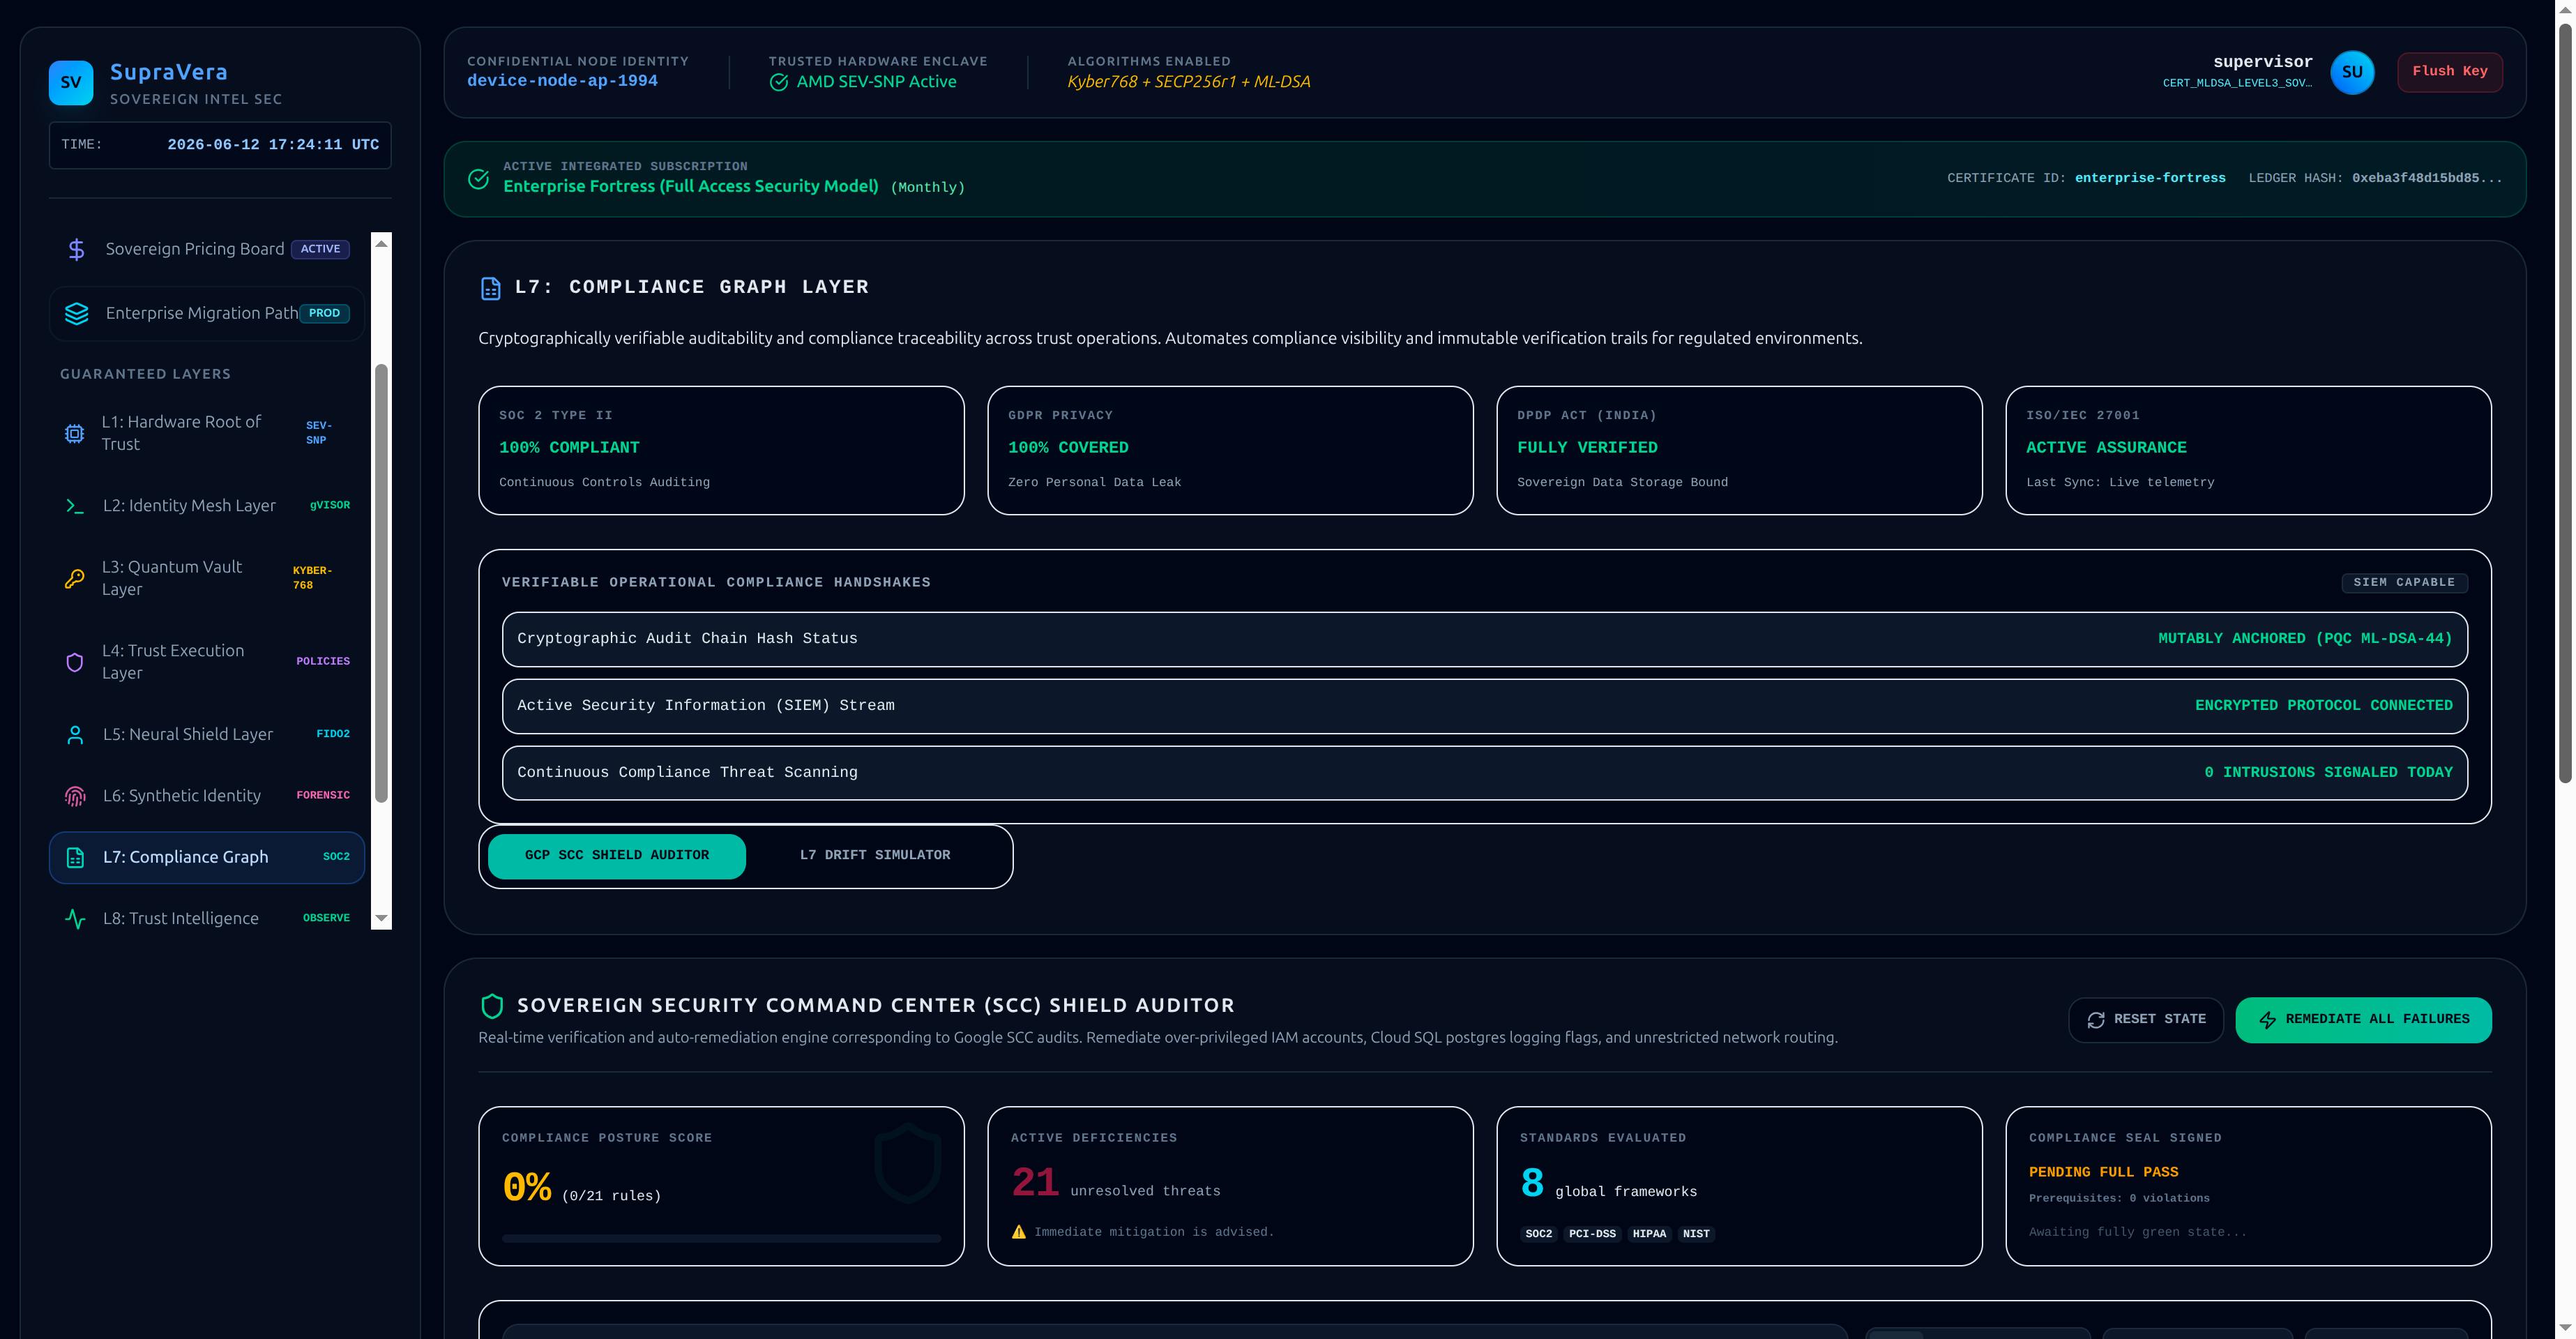The height and width of the screenshot is (1339, 2576).
Task: Click the PROD badge on Enterprise Migration Path
Action: tap(324, 313)
